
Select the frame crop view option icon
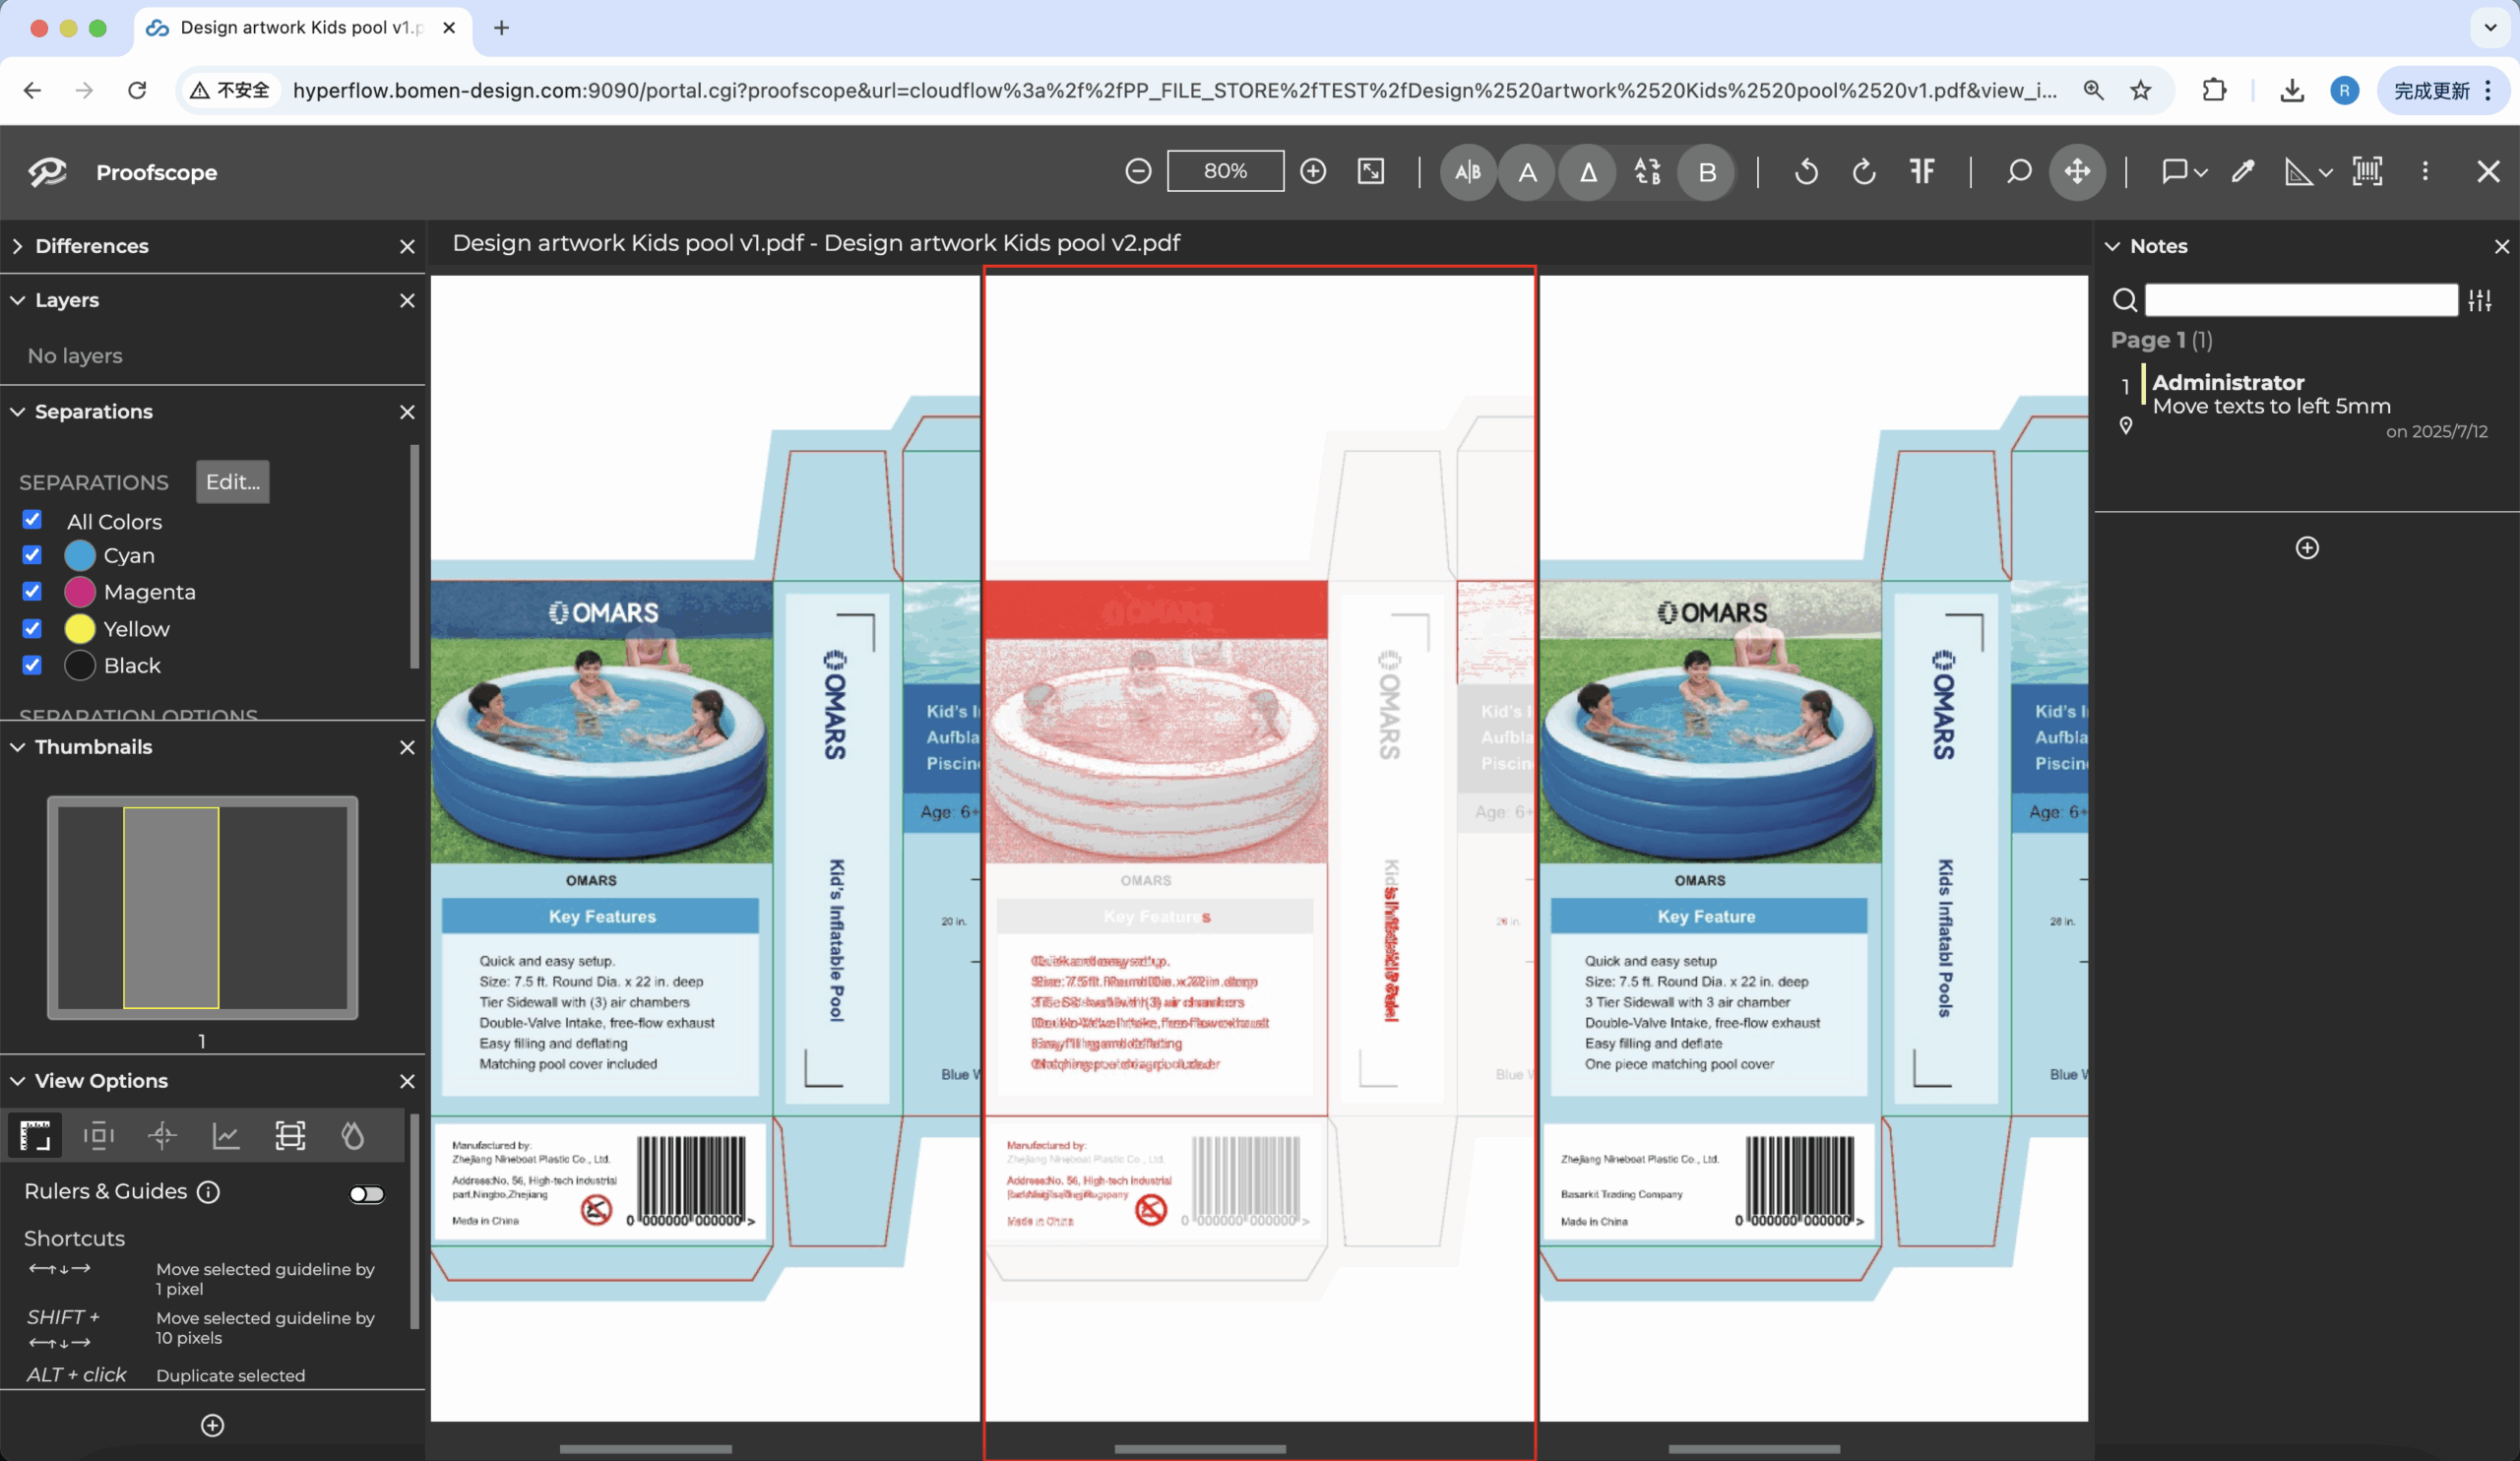(290, 1136)
